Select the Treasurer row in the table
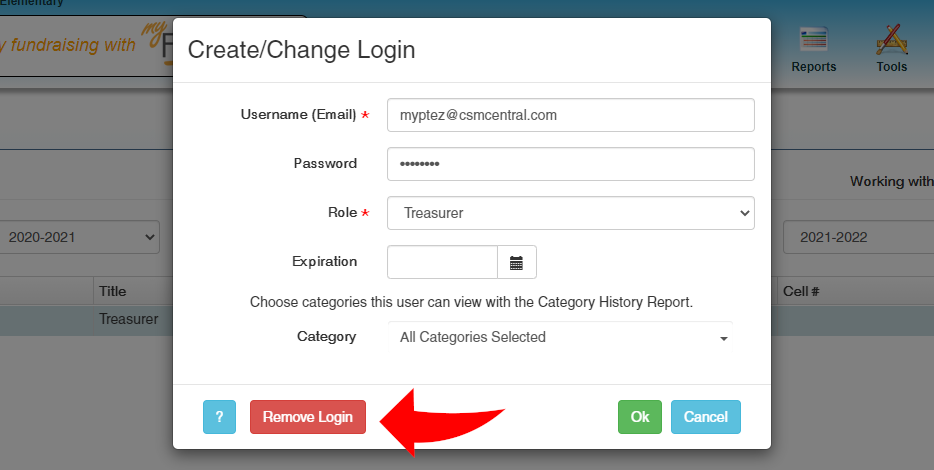The image size is (934, 470). click(x=128, y=319)
